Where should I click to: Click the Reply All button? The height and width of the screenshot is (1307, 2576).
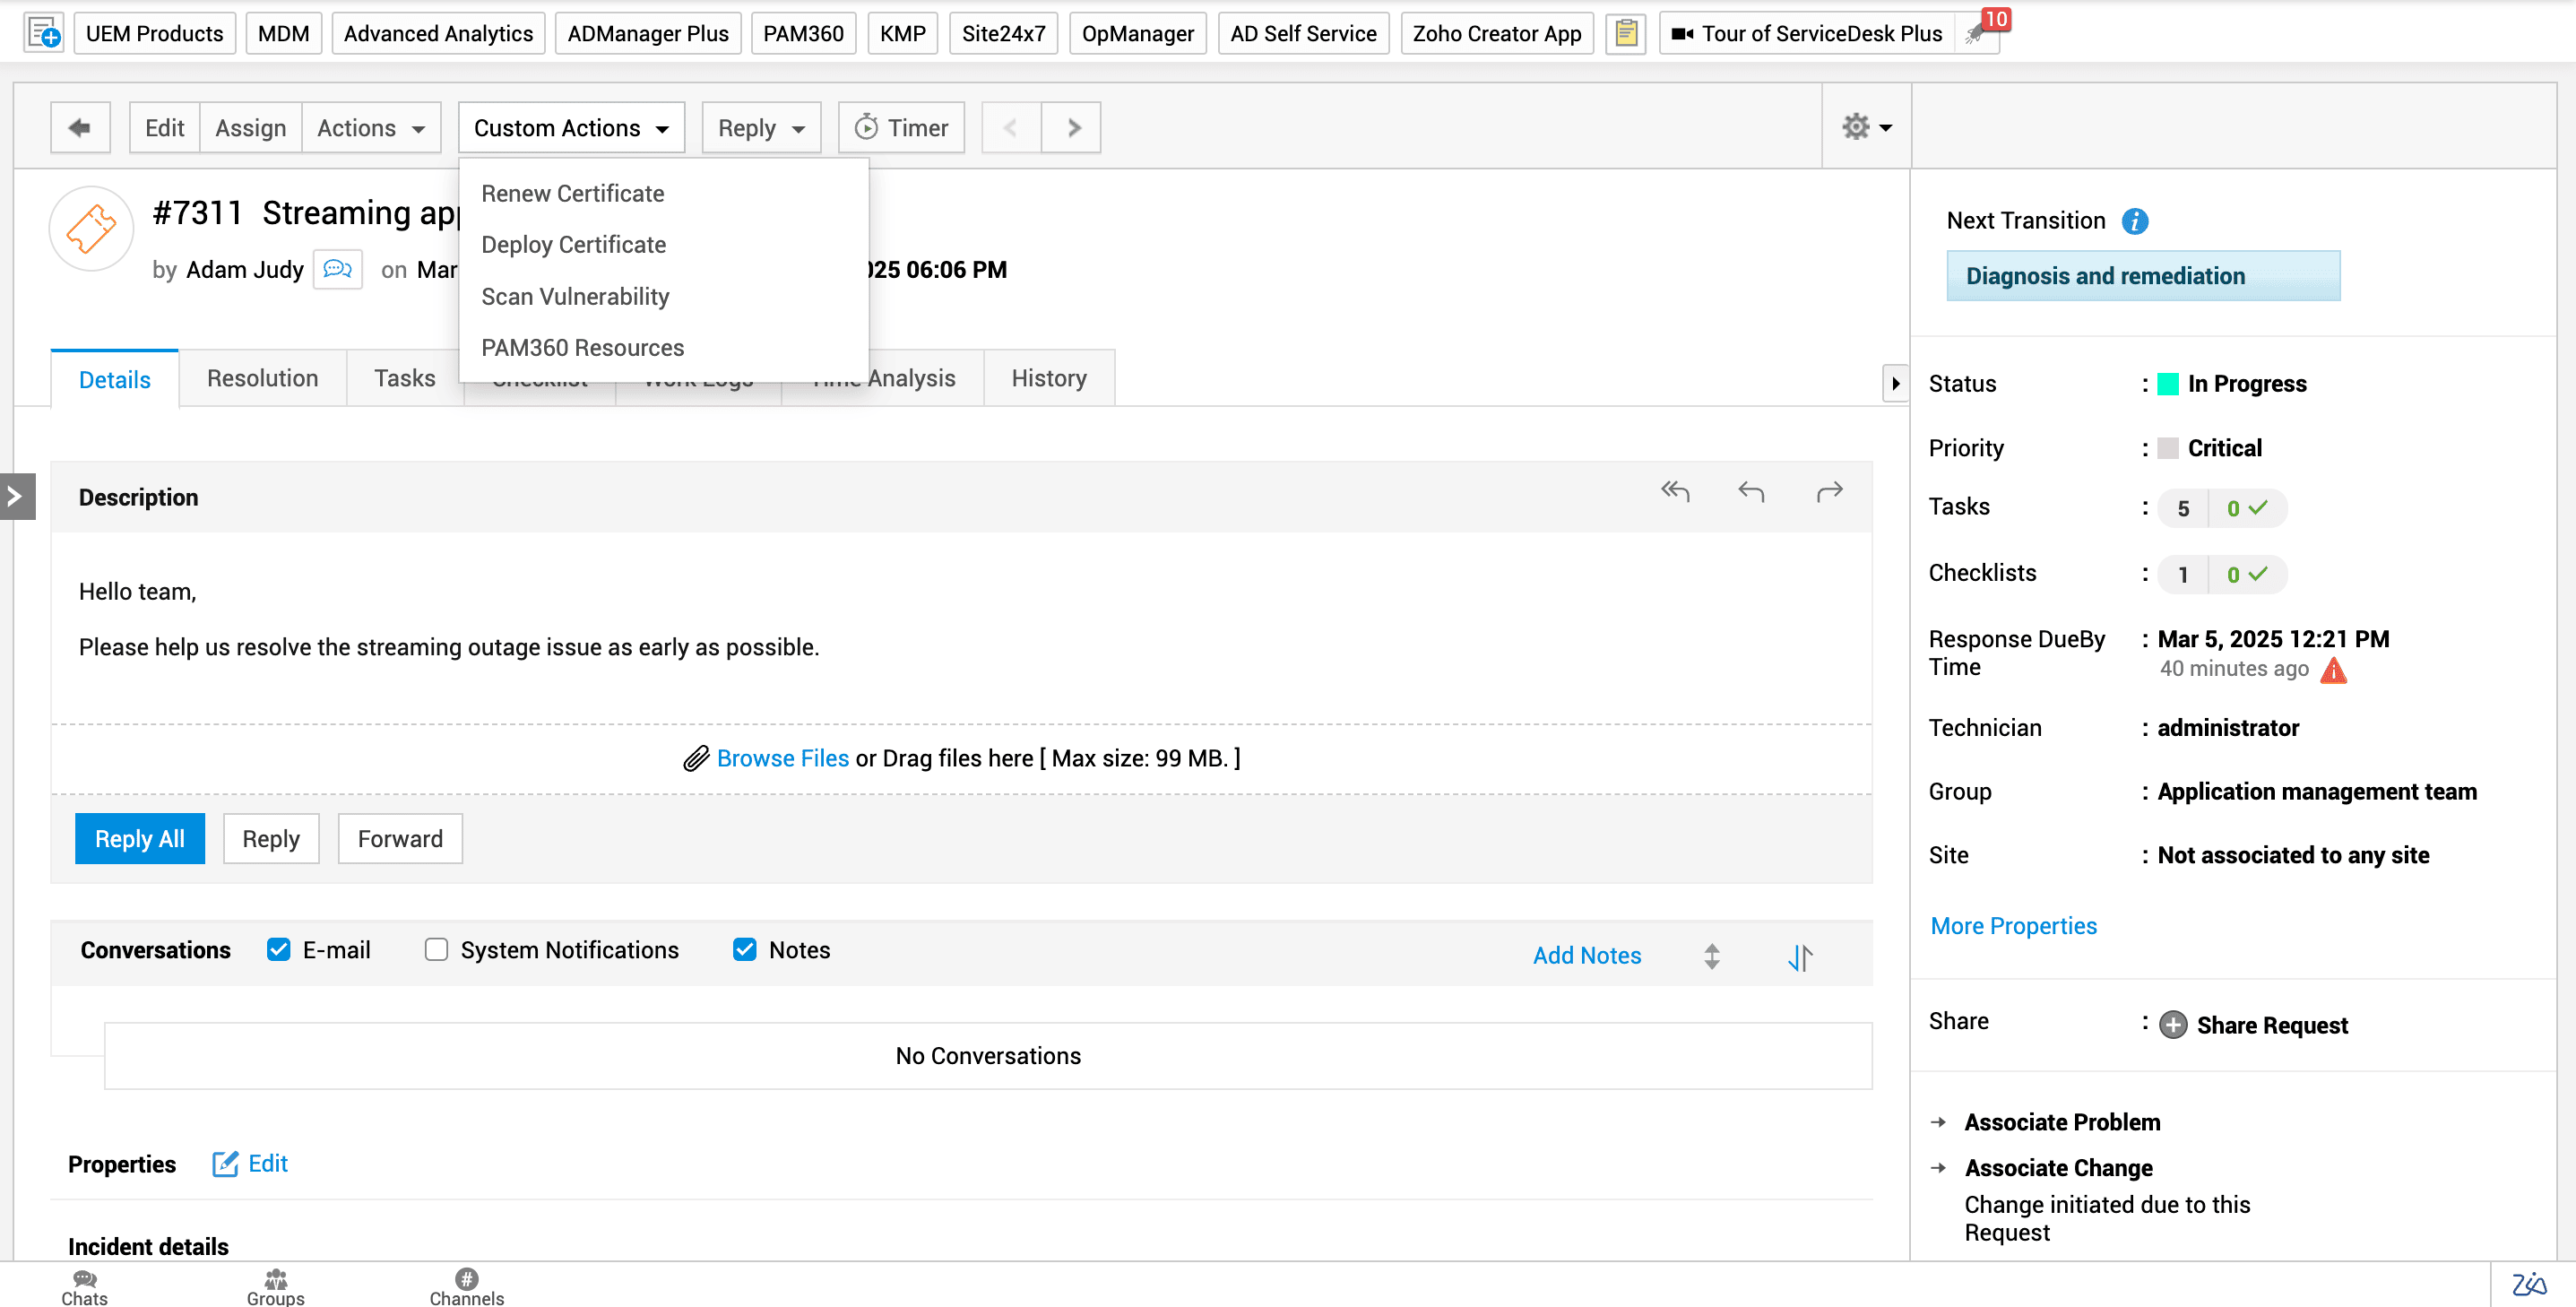[139, 838]
